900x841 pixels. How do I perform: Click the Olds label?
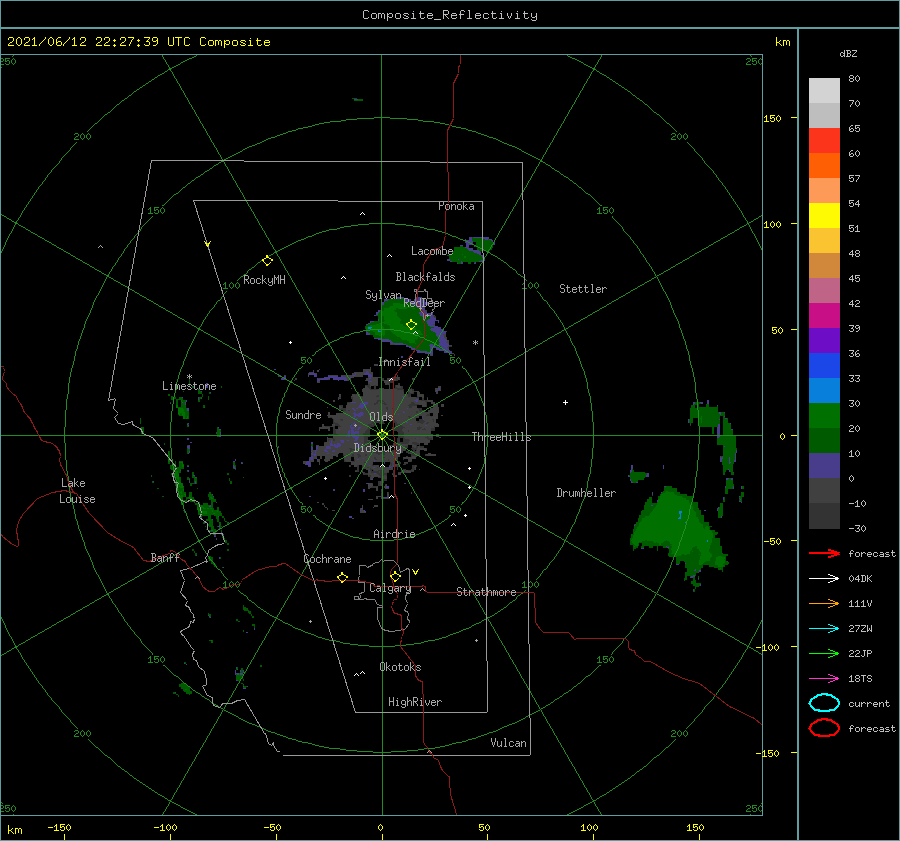(381, 417)
